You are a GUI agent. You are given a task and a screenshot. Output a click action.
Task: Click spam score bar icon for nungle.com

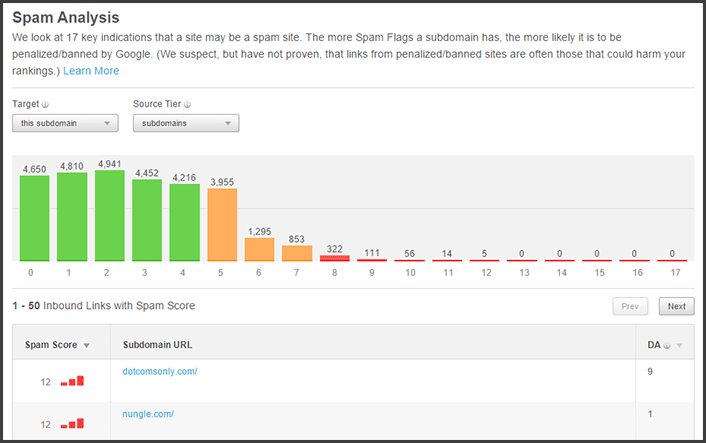[72, 424]
